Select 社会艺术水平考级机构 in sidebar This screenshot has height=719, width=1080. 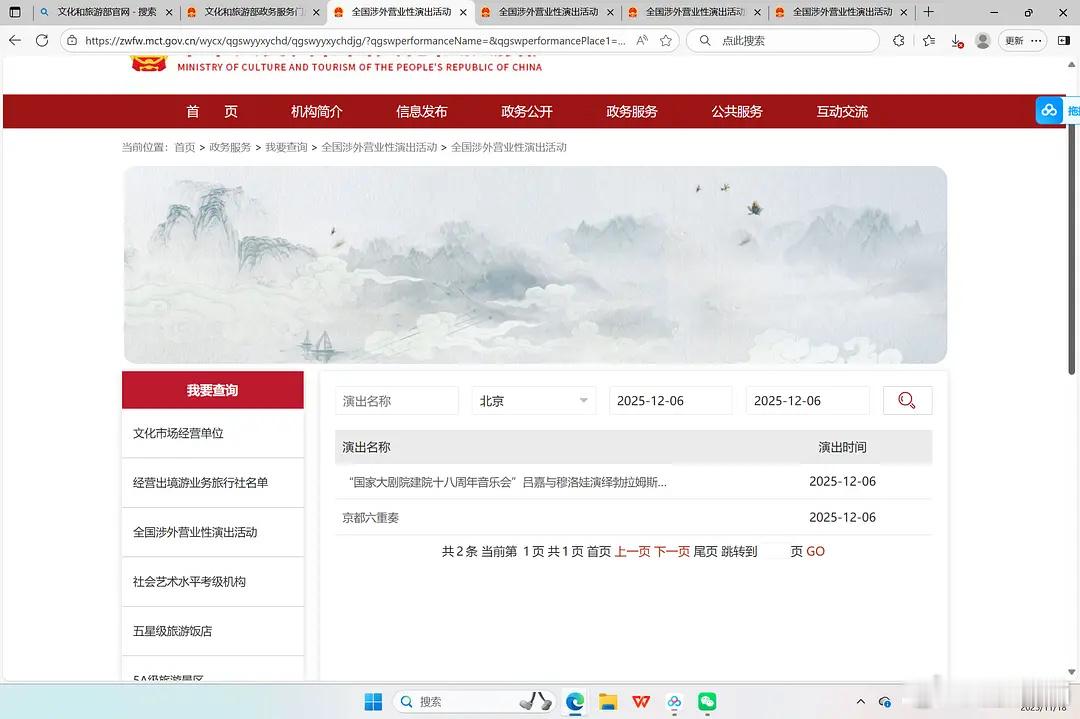point(213,582)
